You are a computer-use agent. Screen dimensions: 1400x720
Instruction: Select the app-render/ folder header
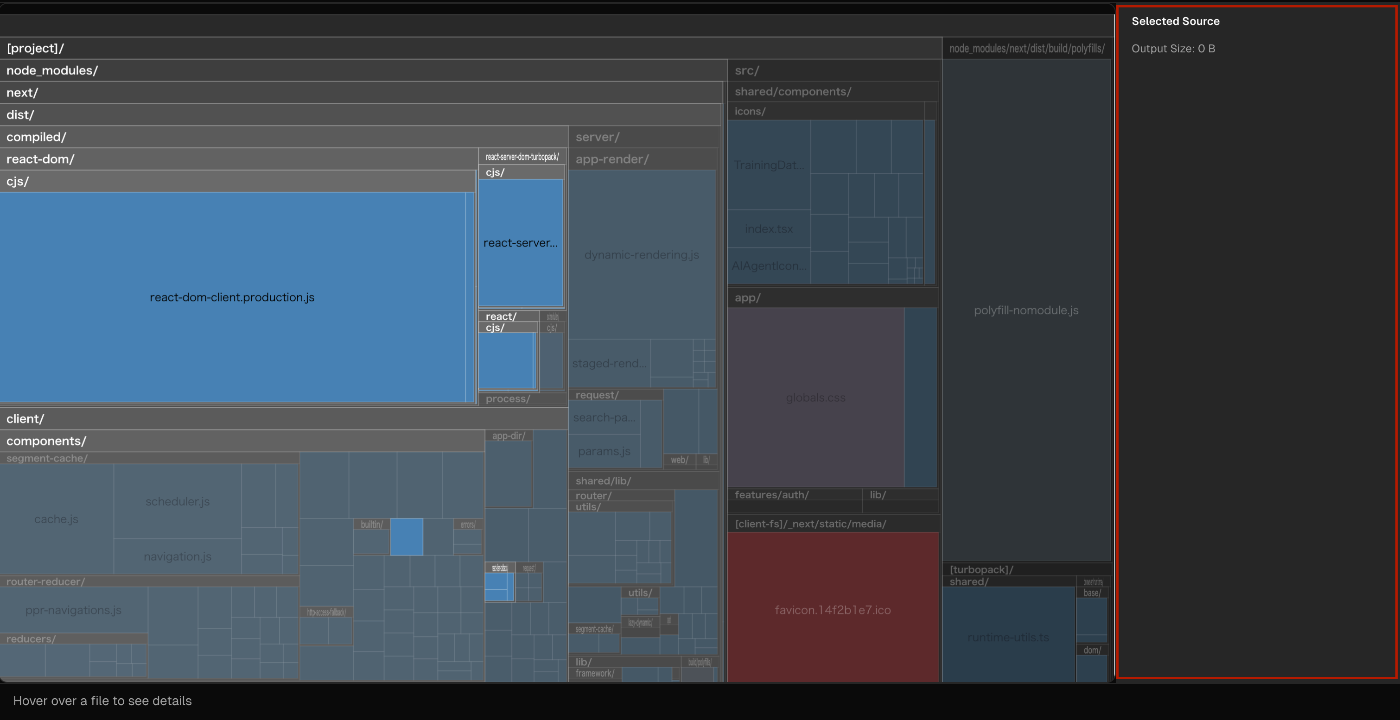click(643, 159)
